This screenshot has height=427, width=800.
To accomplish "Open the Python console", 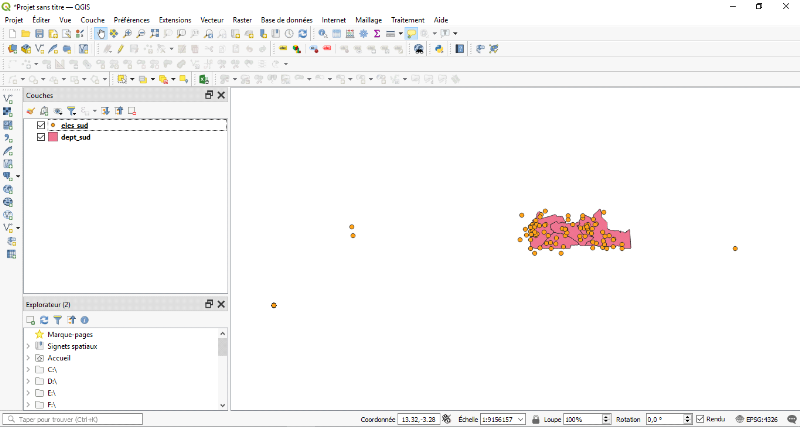I will 439,48.
